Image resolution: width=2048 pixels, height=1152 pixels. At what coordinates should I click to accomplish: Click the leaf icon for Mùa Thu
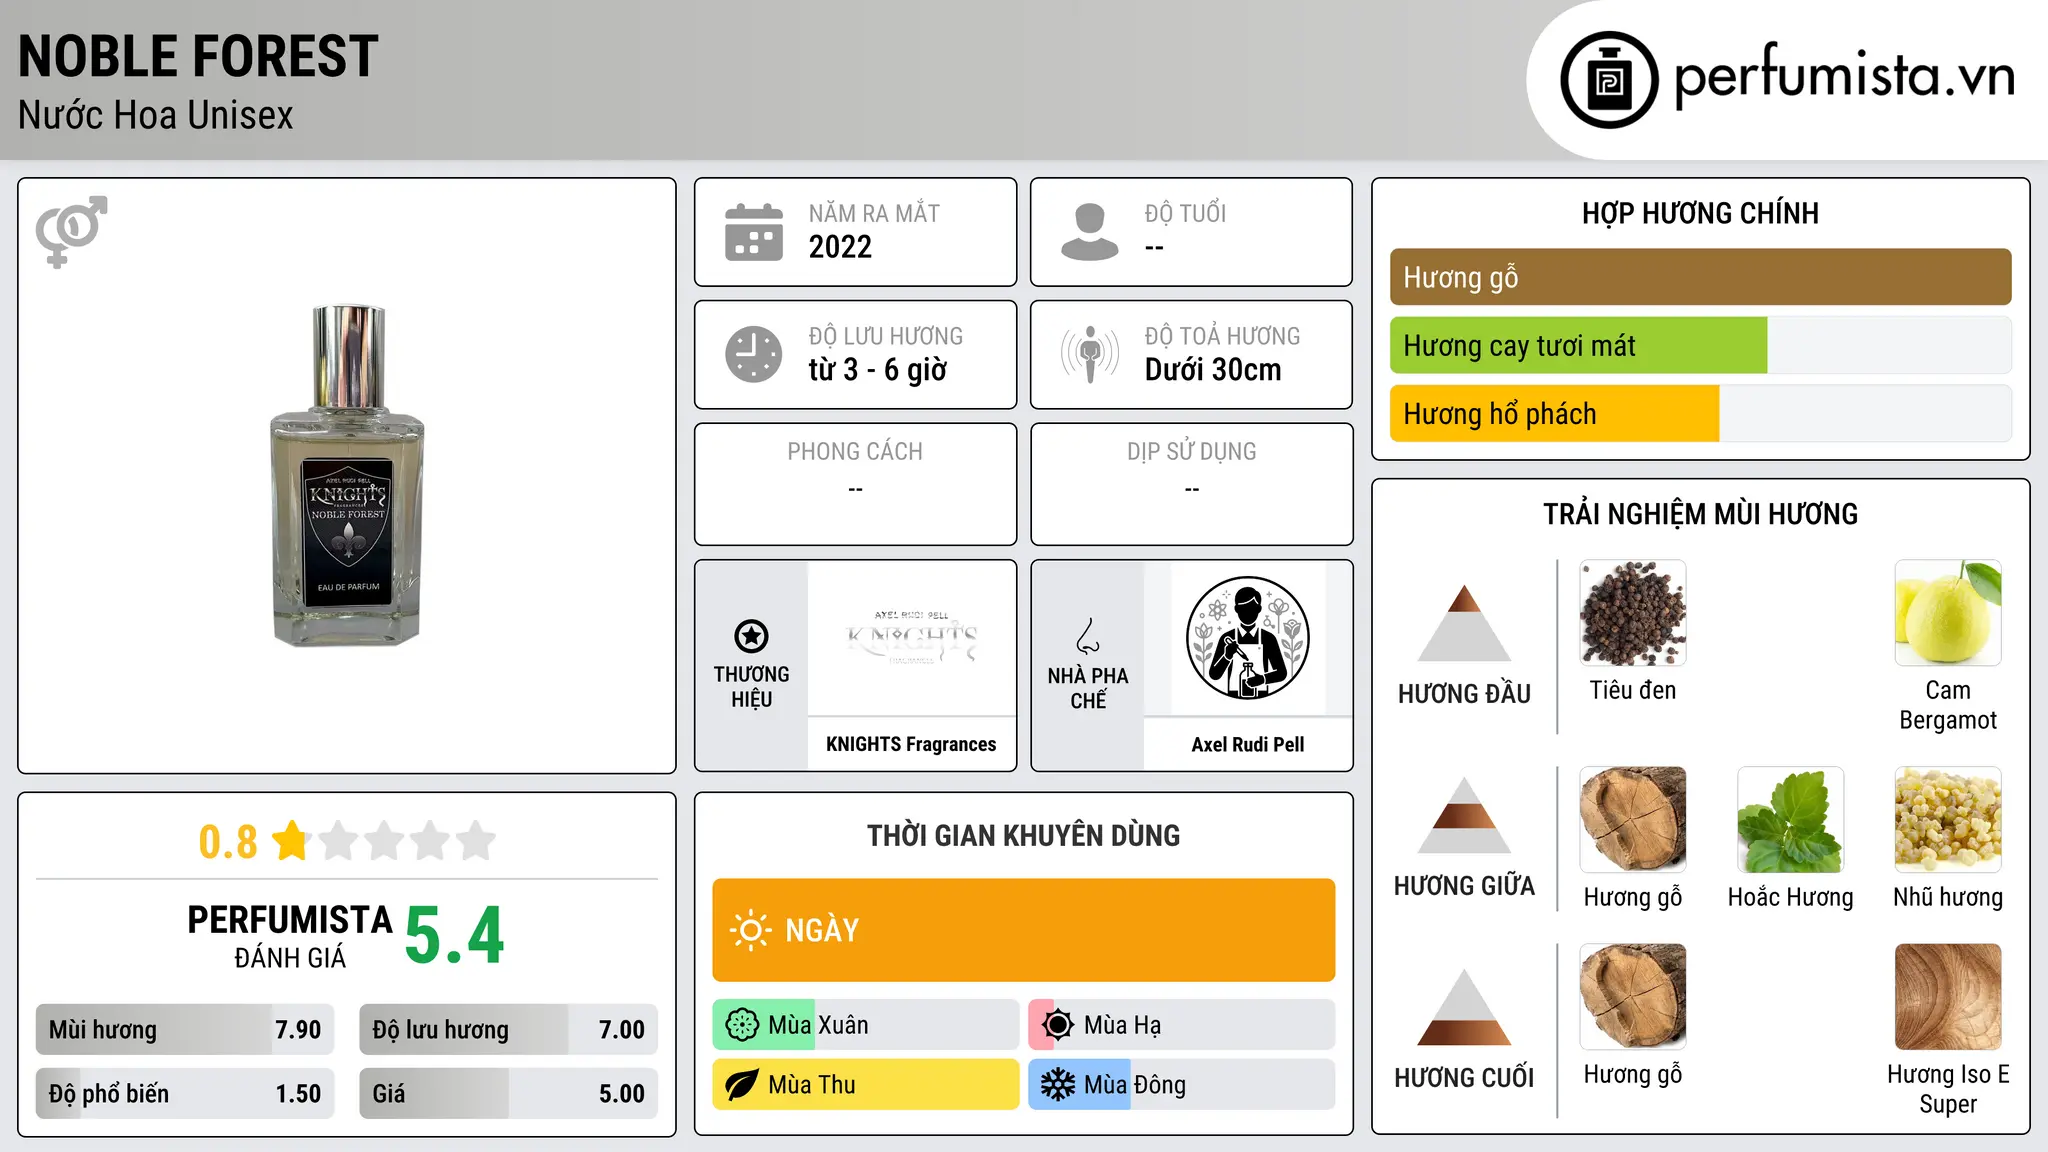coord(742,1085)
